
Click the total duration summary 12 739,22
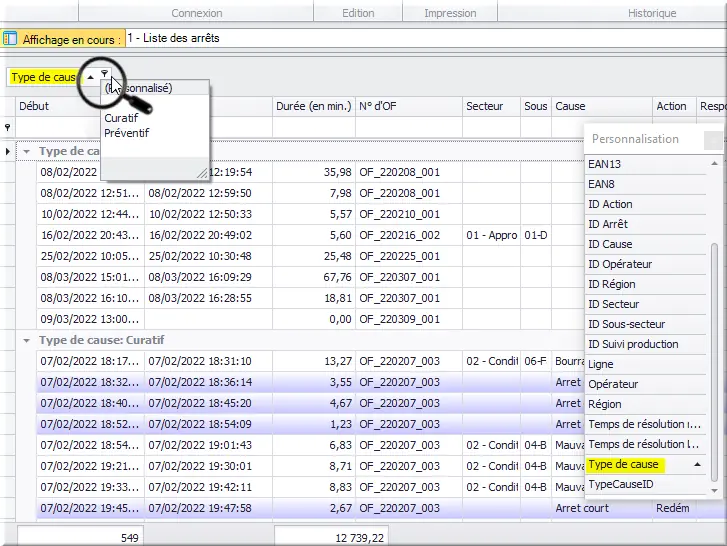pyautogui.click(x=332, y=538)
